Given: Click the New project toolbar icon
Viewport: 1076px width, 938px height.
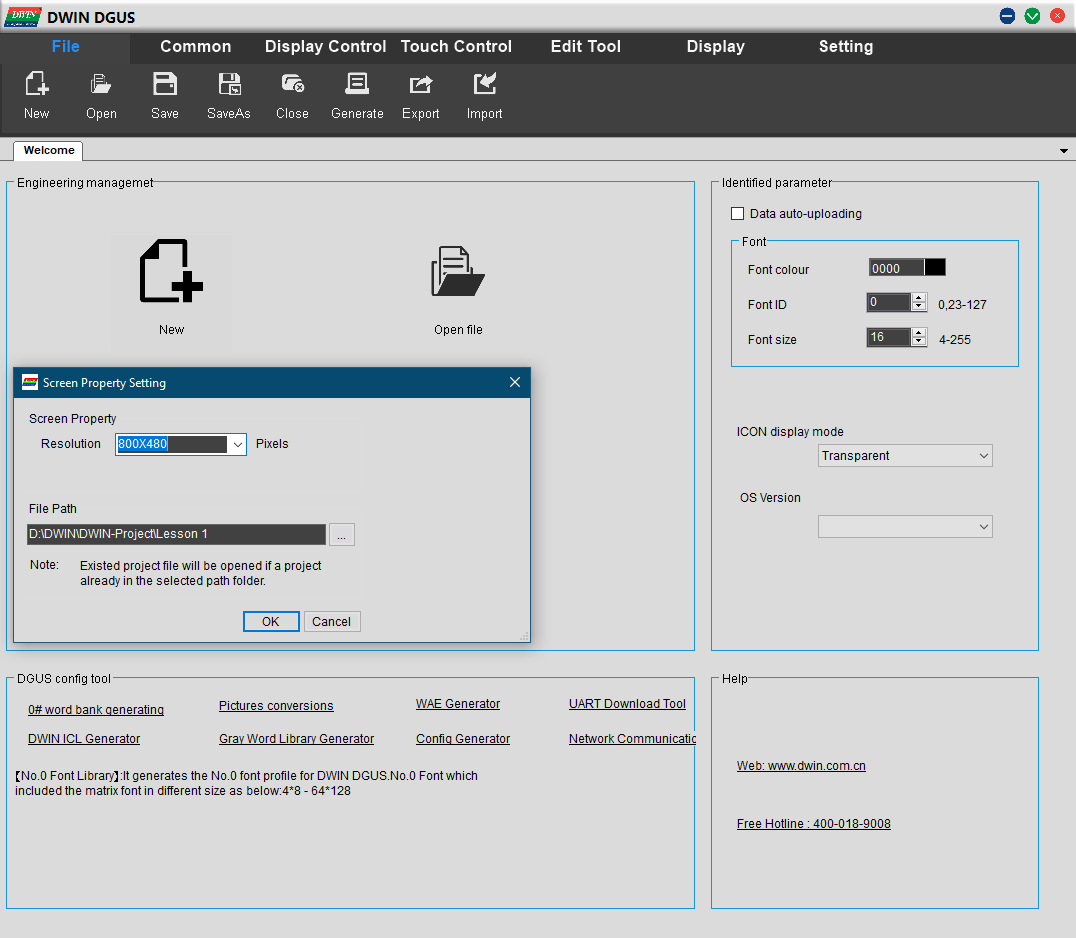Looking at the screenshot, I should pyautogui.click(x=36, y=84).
